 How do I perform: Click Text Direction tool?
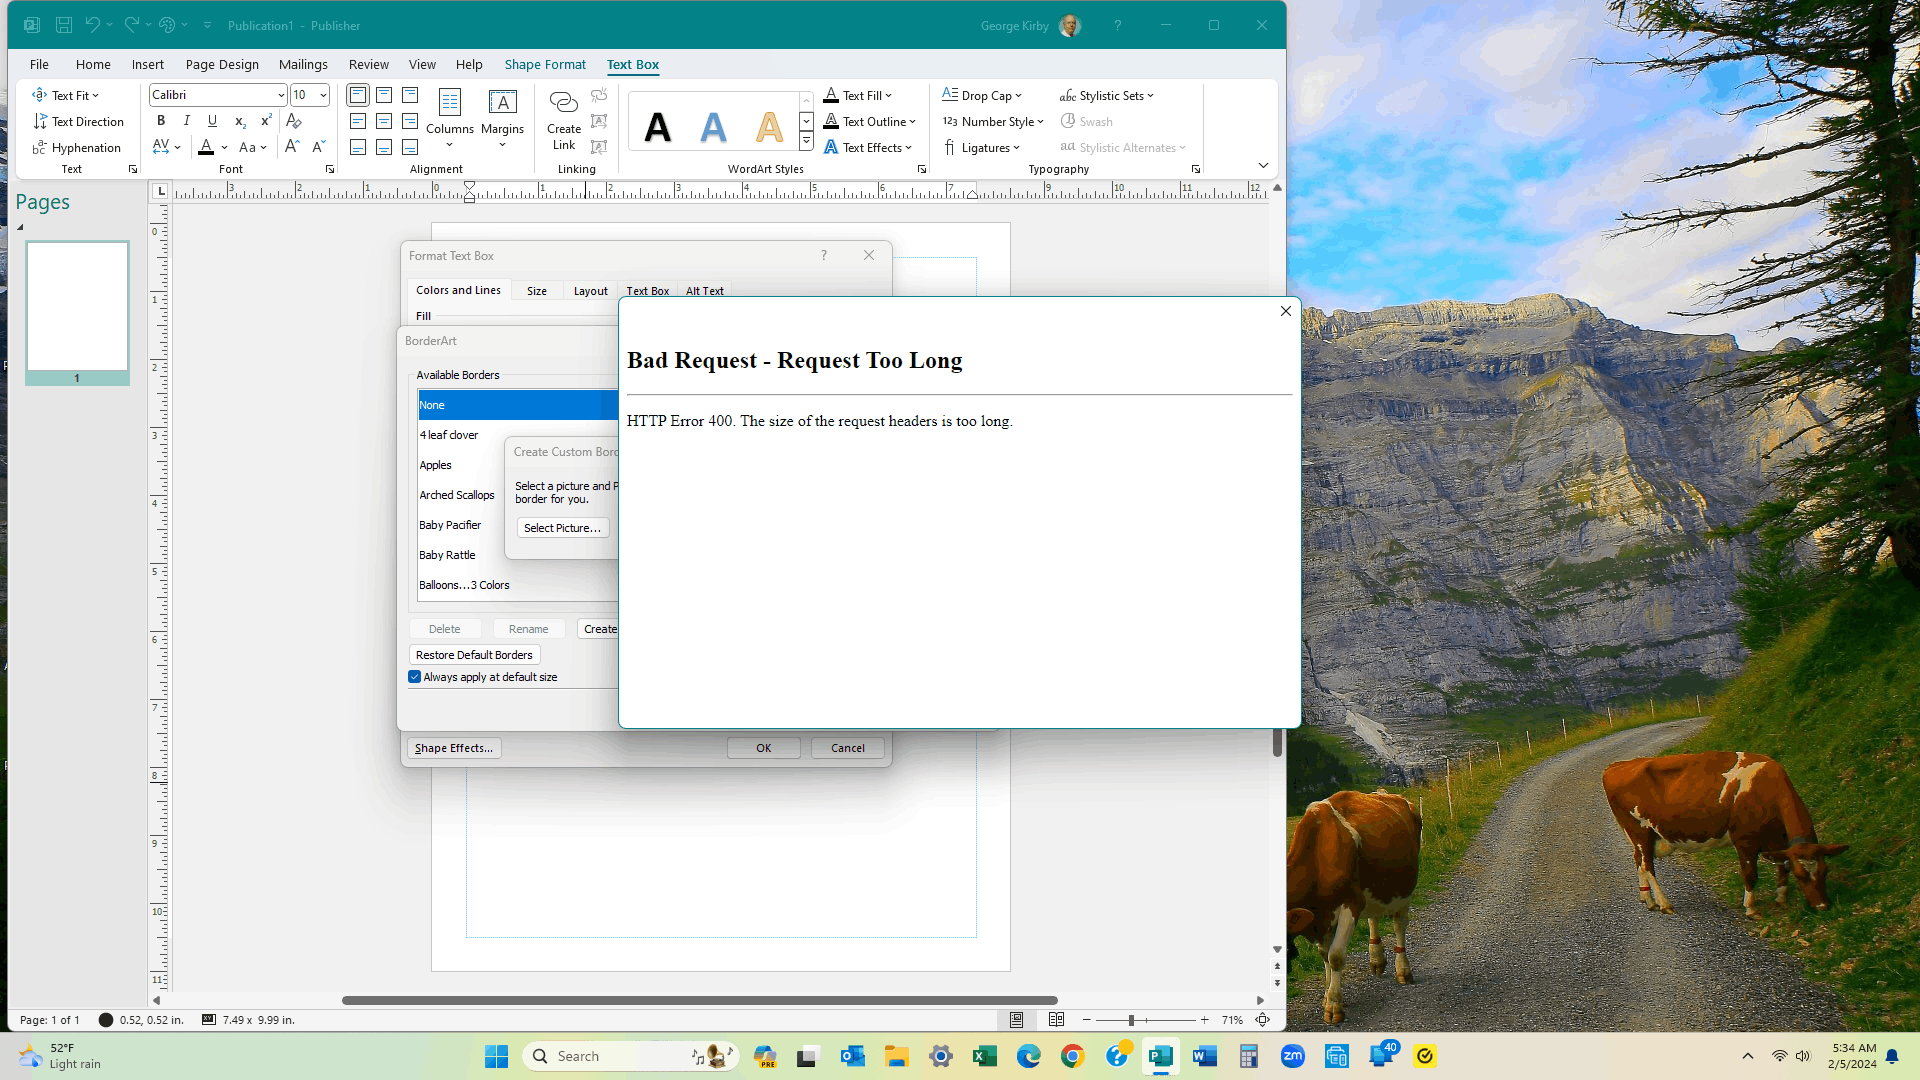pos(78,121)
